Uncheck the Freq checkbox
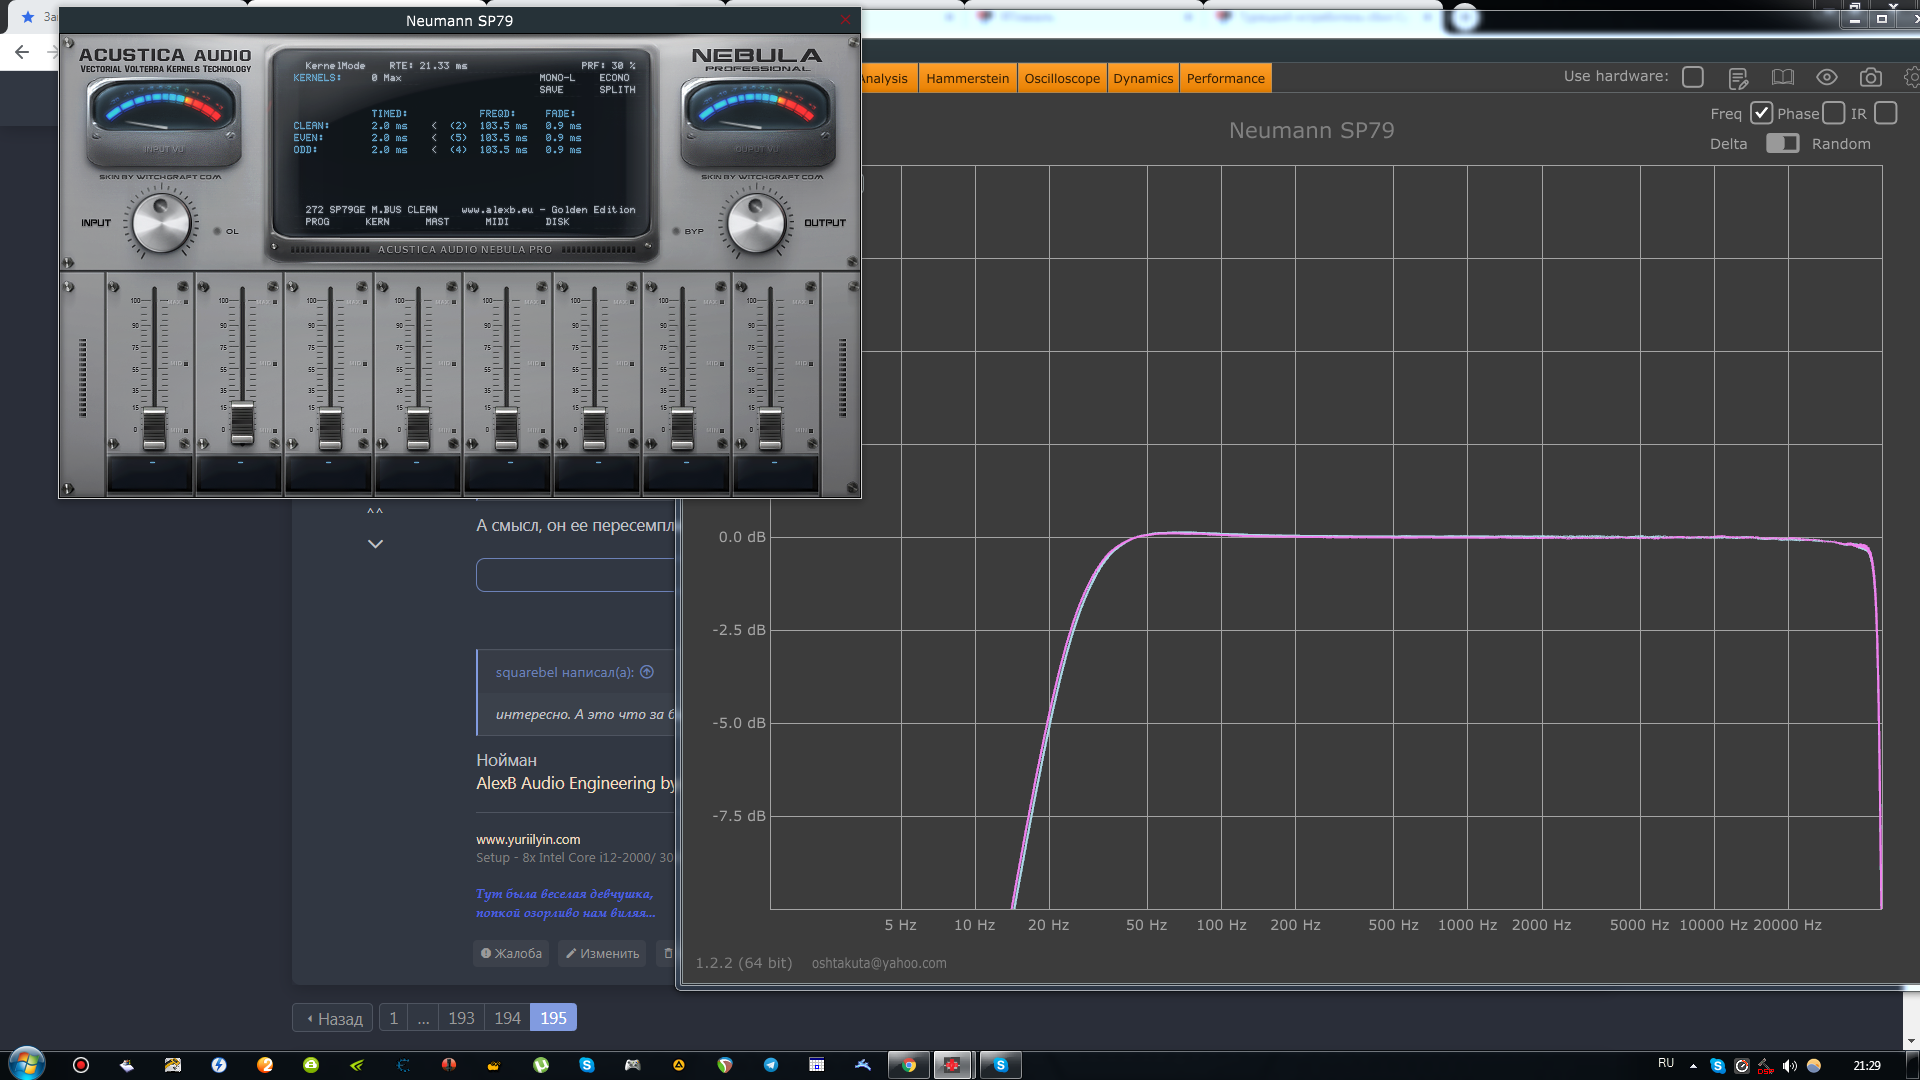The width and height of the screenshot is (1920, 1080). click(x=1762, y=113)
